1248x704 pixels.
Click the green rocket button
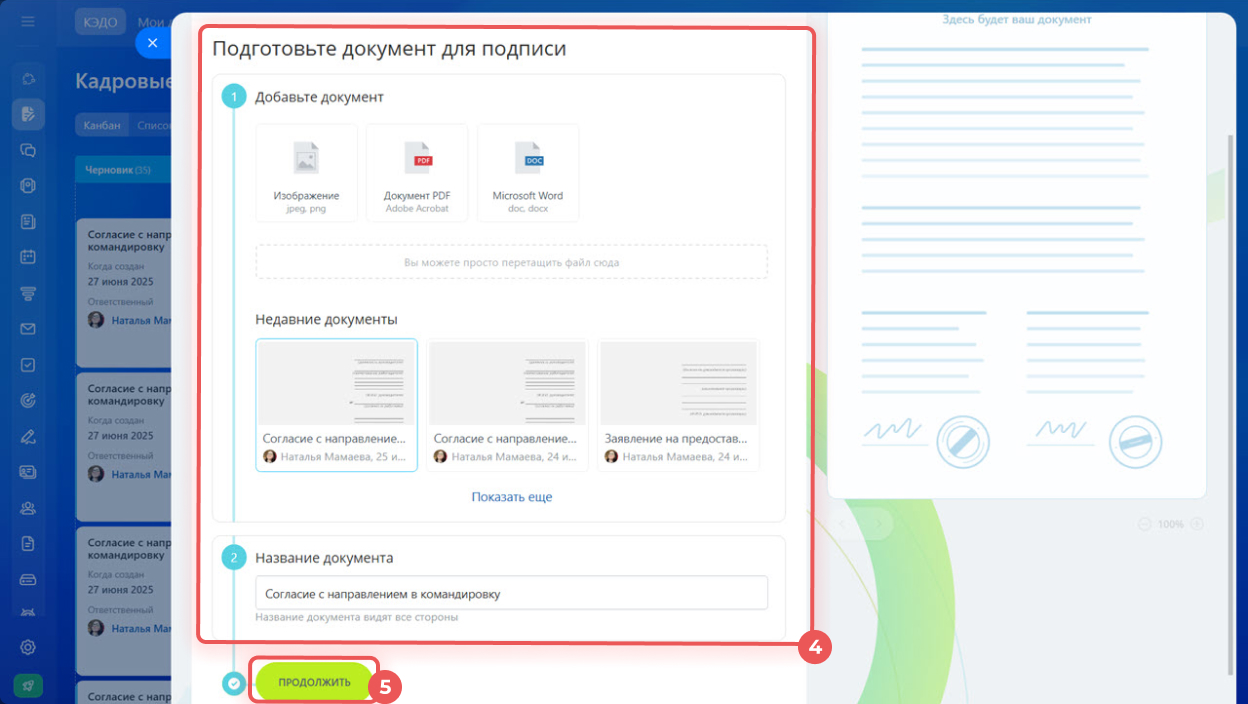pyautogui.click(x=28, y=685)
